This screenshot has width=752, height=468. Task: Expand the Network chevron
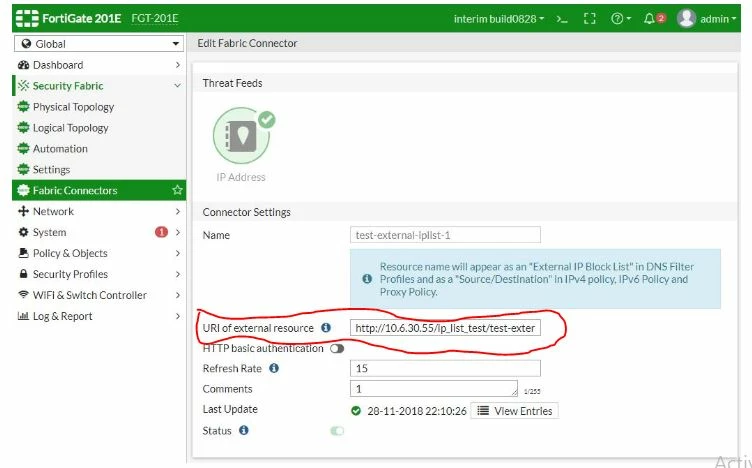pos(177,211)
